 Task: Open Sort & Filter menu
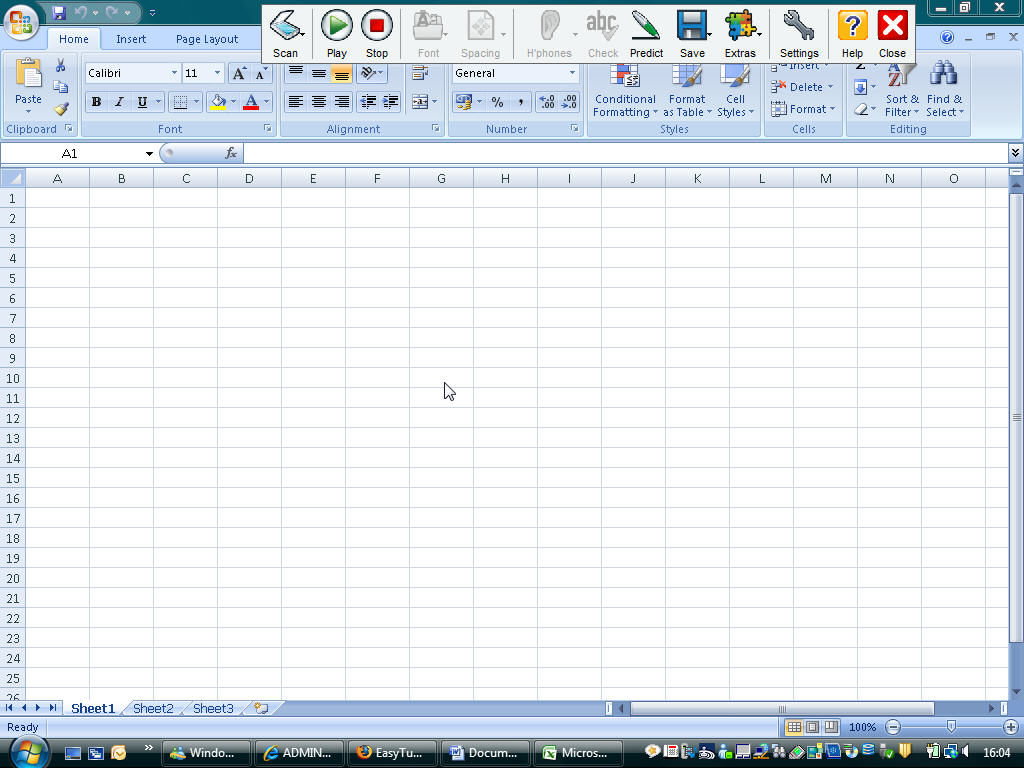point(902,92)
